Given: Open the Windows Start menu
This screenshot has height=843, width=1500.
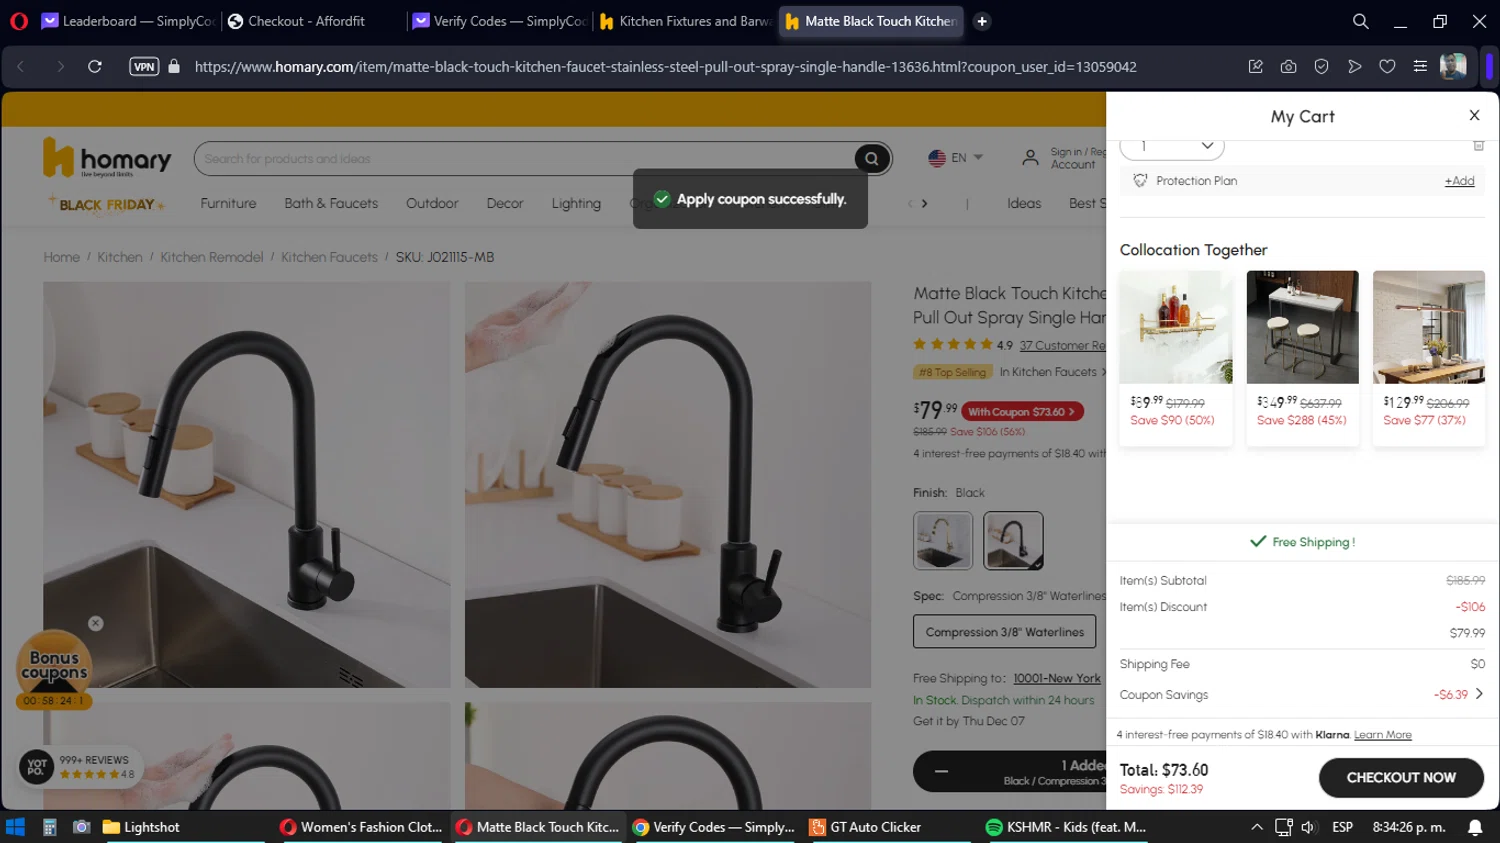Looking at the screenshot, I should coord(15,827).
